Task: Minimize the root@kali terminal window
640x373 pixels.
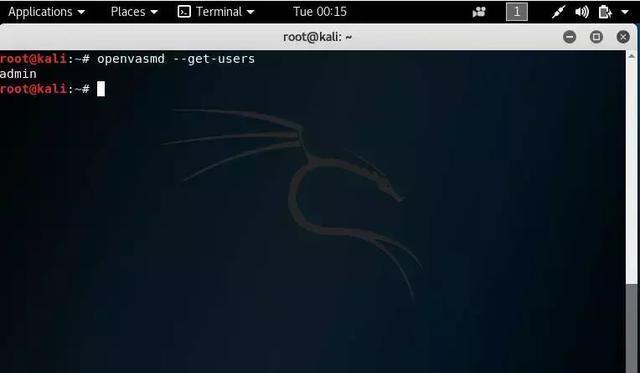Action: pyautogui.click(x=569, y=37)
